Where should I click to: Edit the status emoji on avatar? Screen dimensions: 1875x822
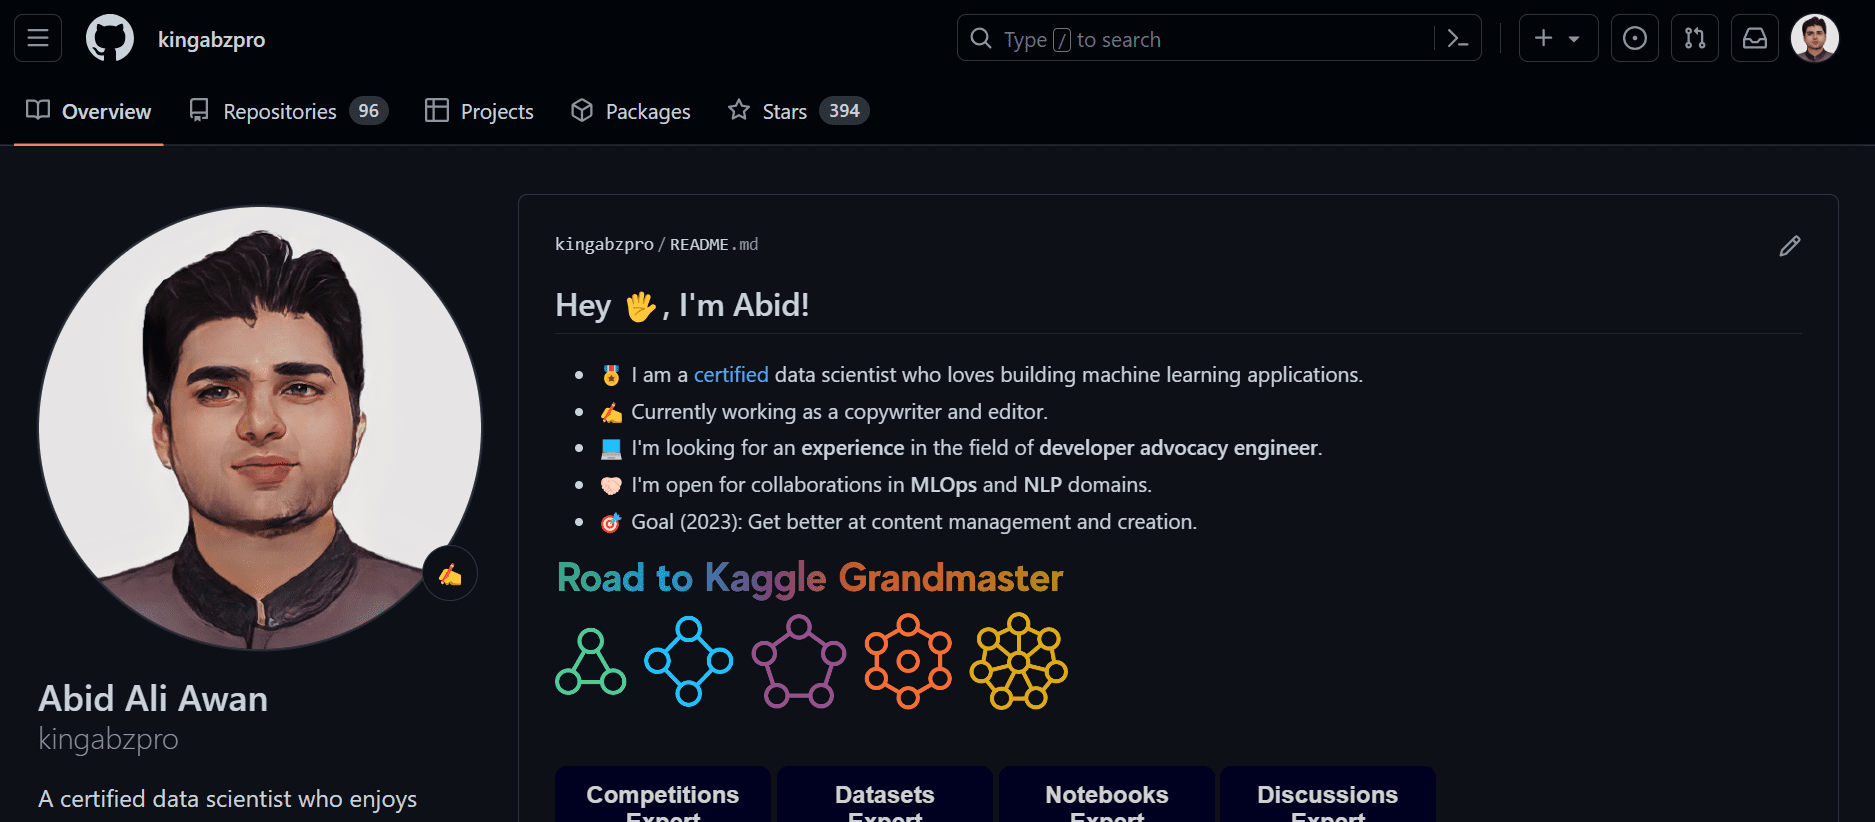(450, 574)
